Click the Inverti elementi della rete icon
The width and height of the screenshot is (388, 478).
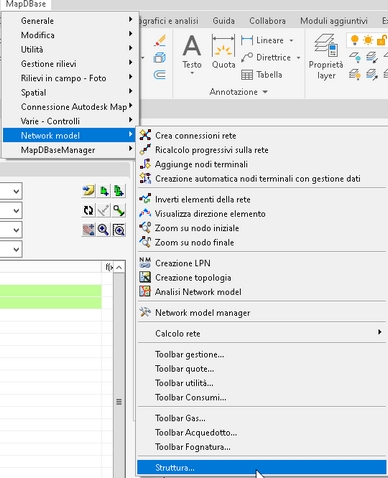[x=145, y=199]
